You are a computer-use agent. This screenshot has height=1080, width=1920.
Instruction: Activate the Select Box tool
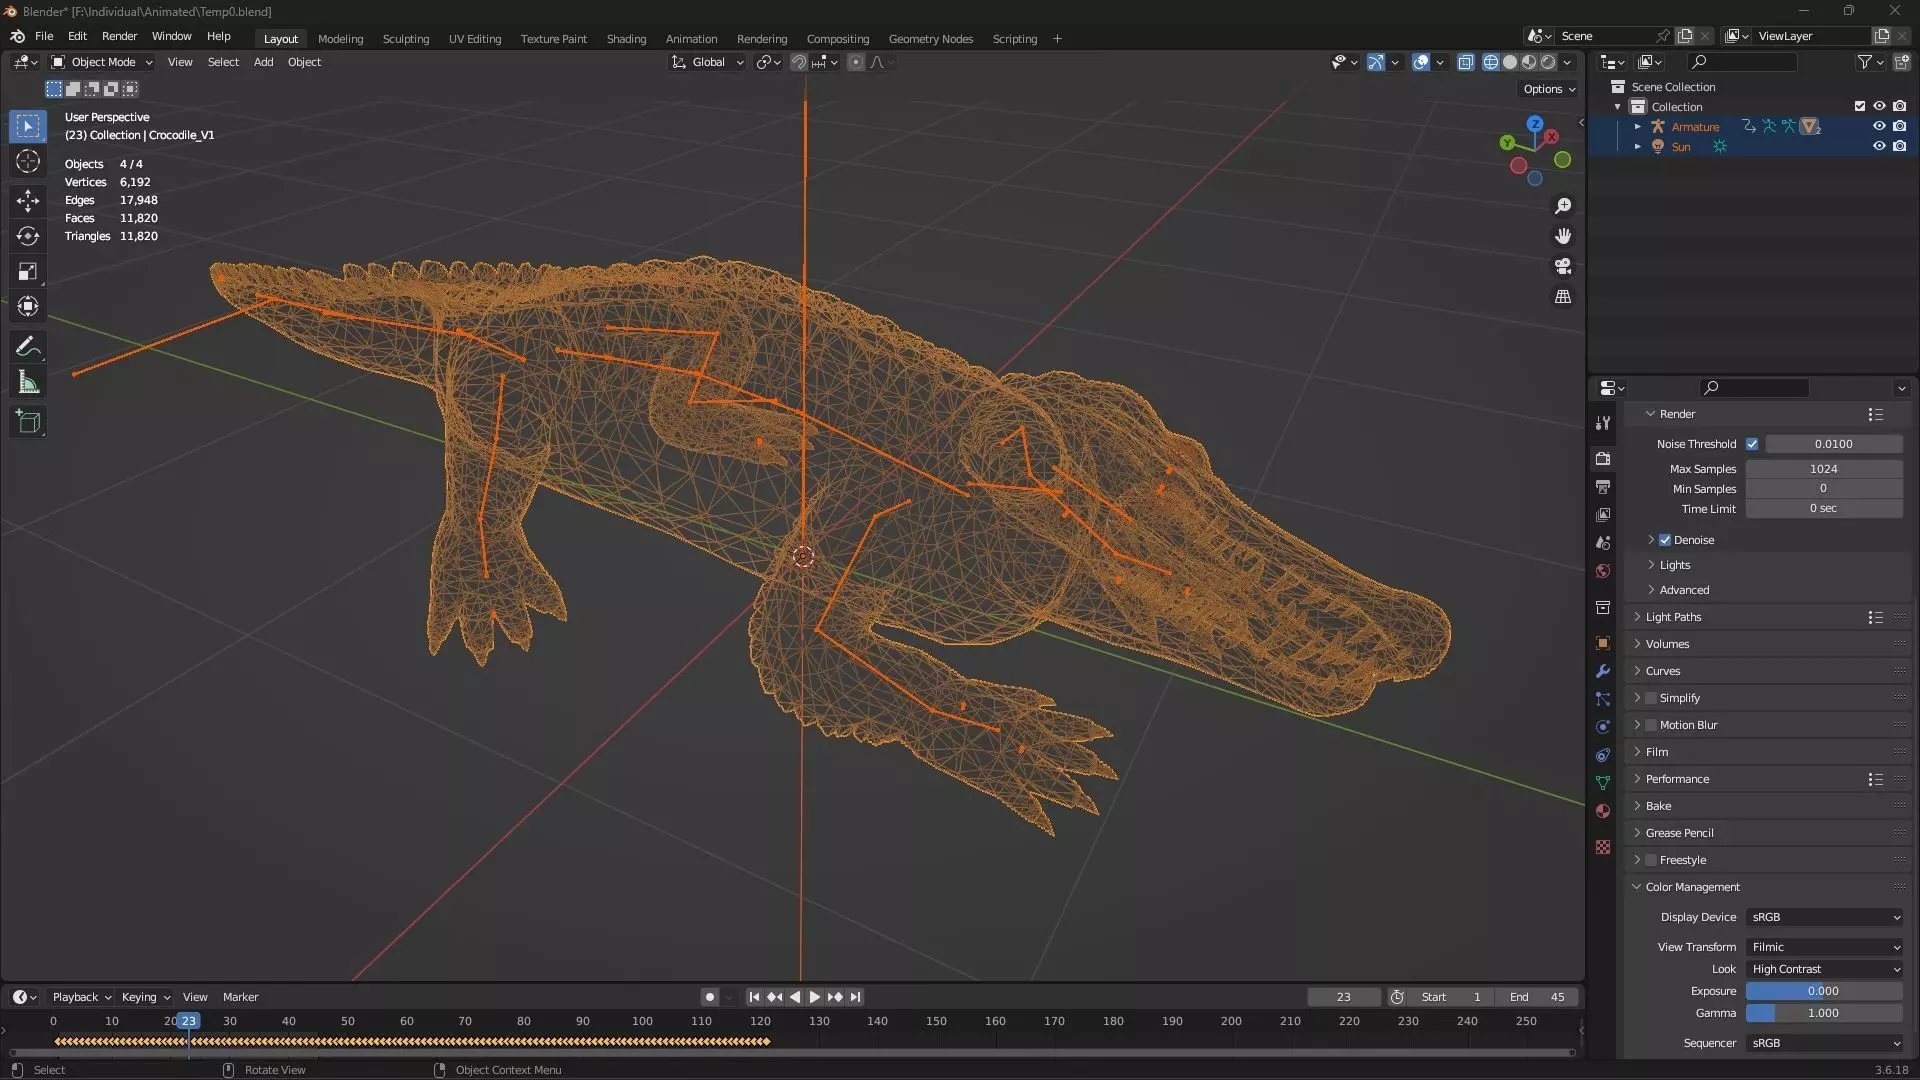(28, 126)
